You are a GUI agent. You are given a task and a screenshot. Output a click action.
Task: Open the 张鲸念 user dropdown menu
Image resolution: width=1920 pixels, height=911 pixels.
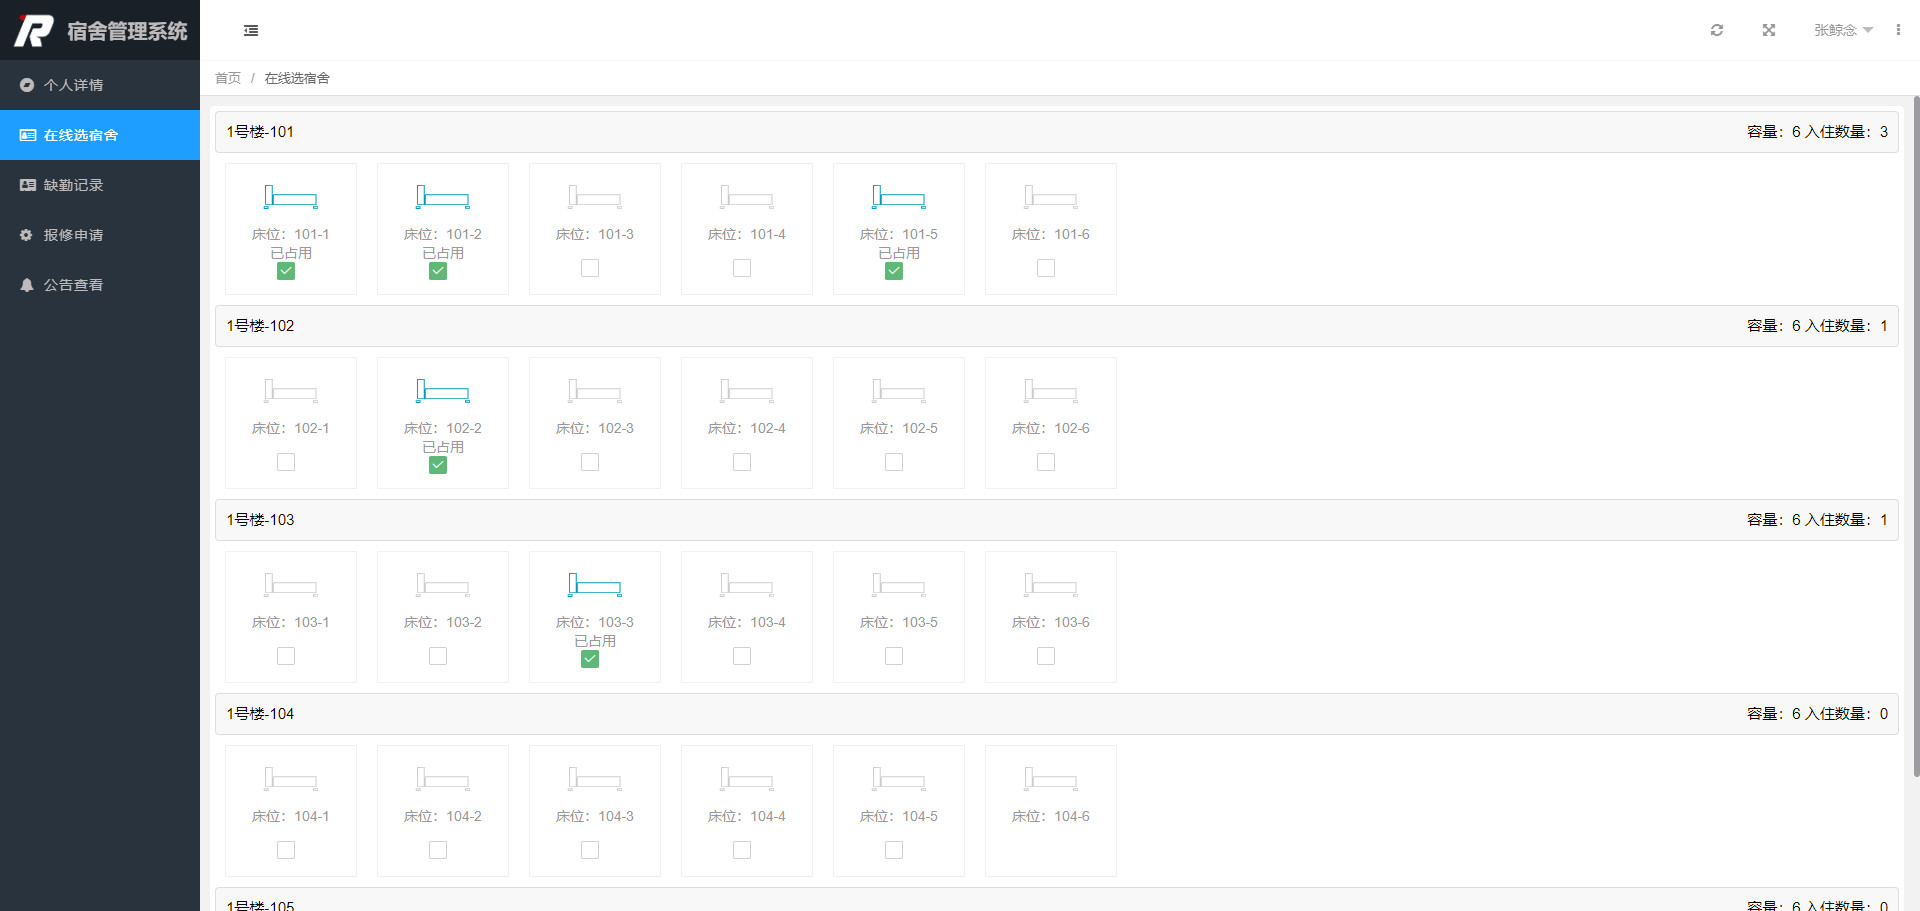(x=1843, y=30)
